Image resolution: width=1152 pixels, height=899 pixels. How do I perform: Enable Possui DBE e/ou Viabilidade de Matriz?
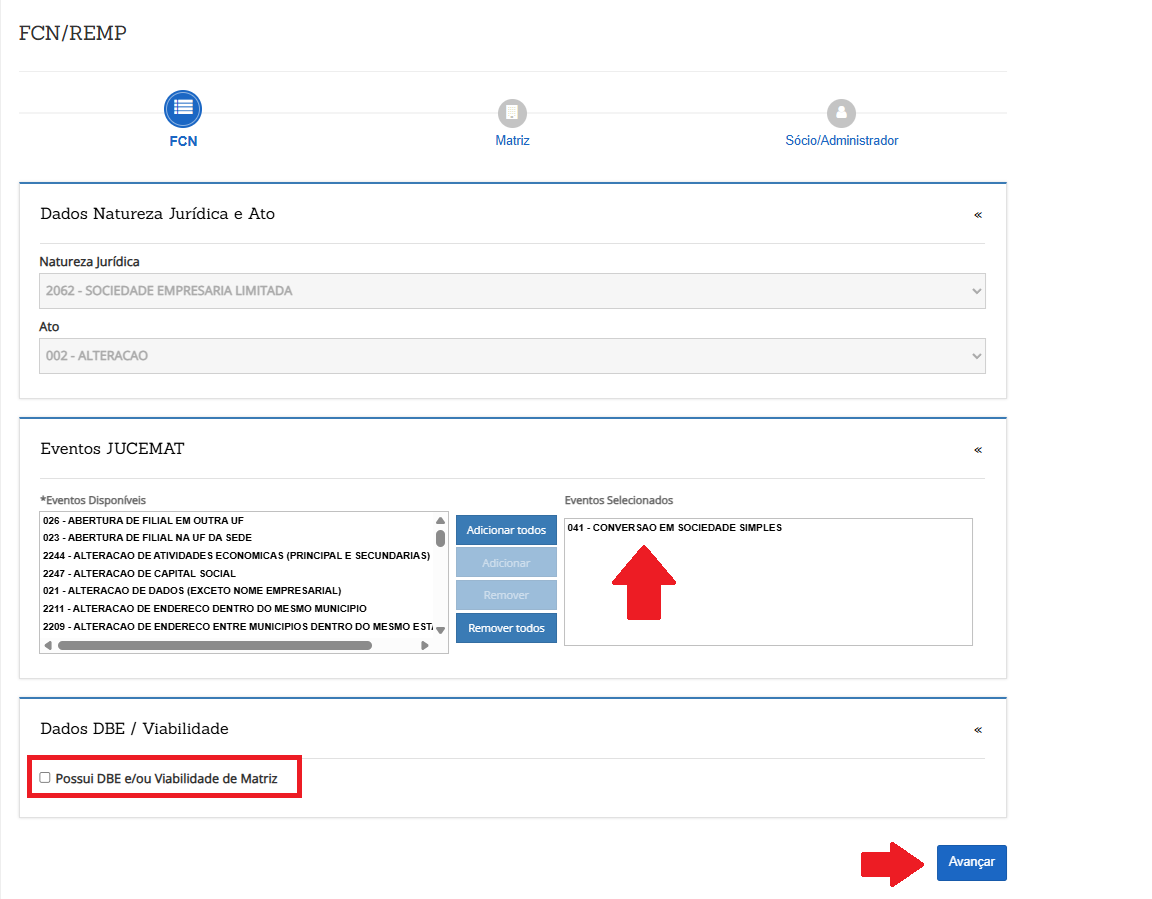[45, 777]
